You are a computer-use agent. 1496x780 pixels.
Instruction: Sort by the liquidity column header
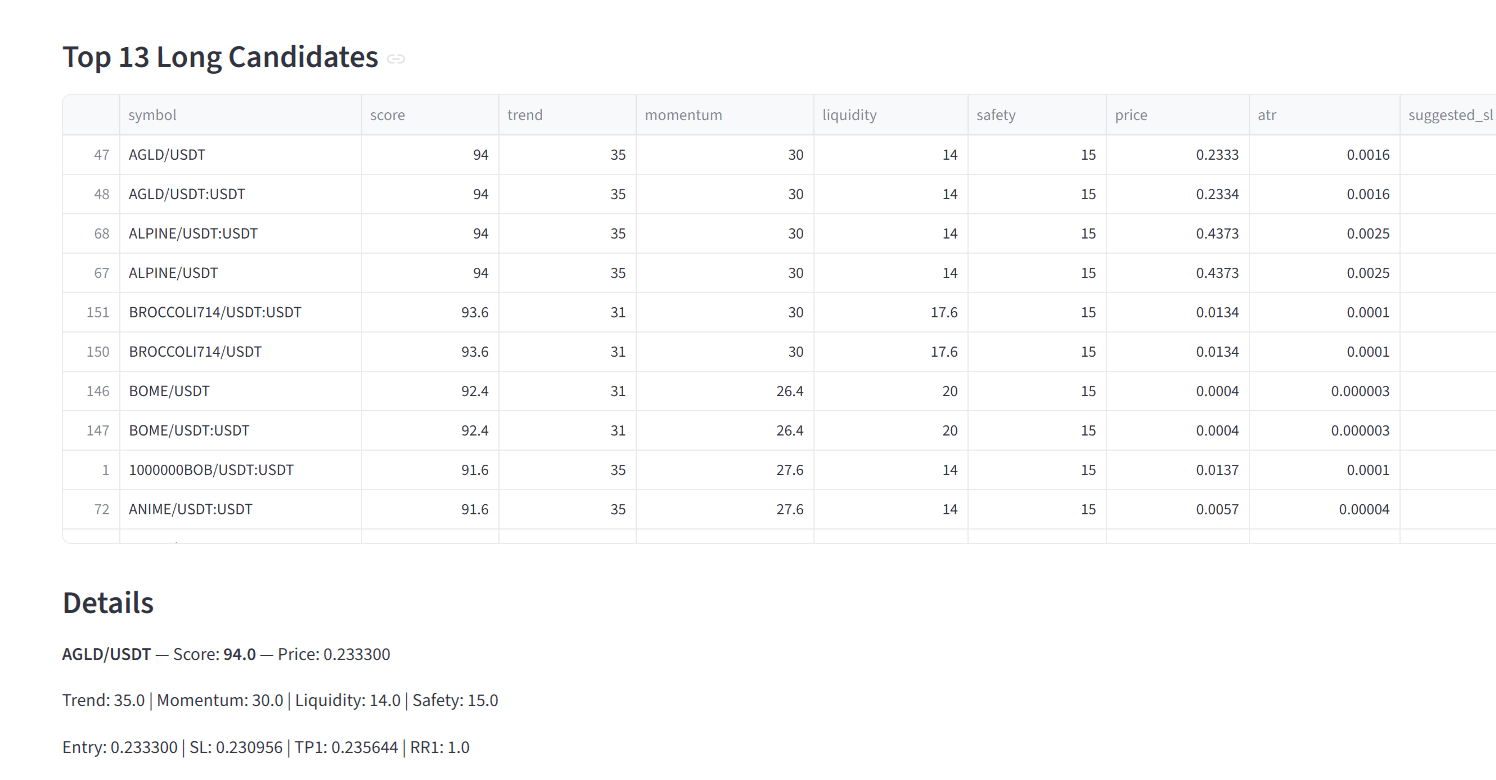(849, 115)
